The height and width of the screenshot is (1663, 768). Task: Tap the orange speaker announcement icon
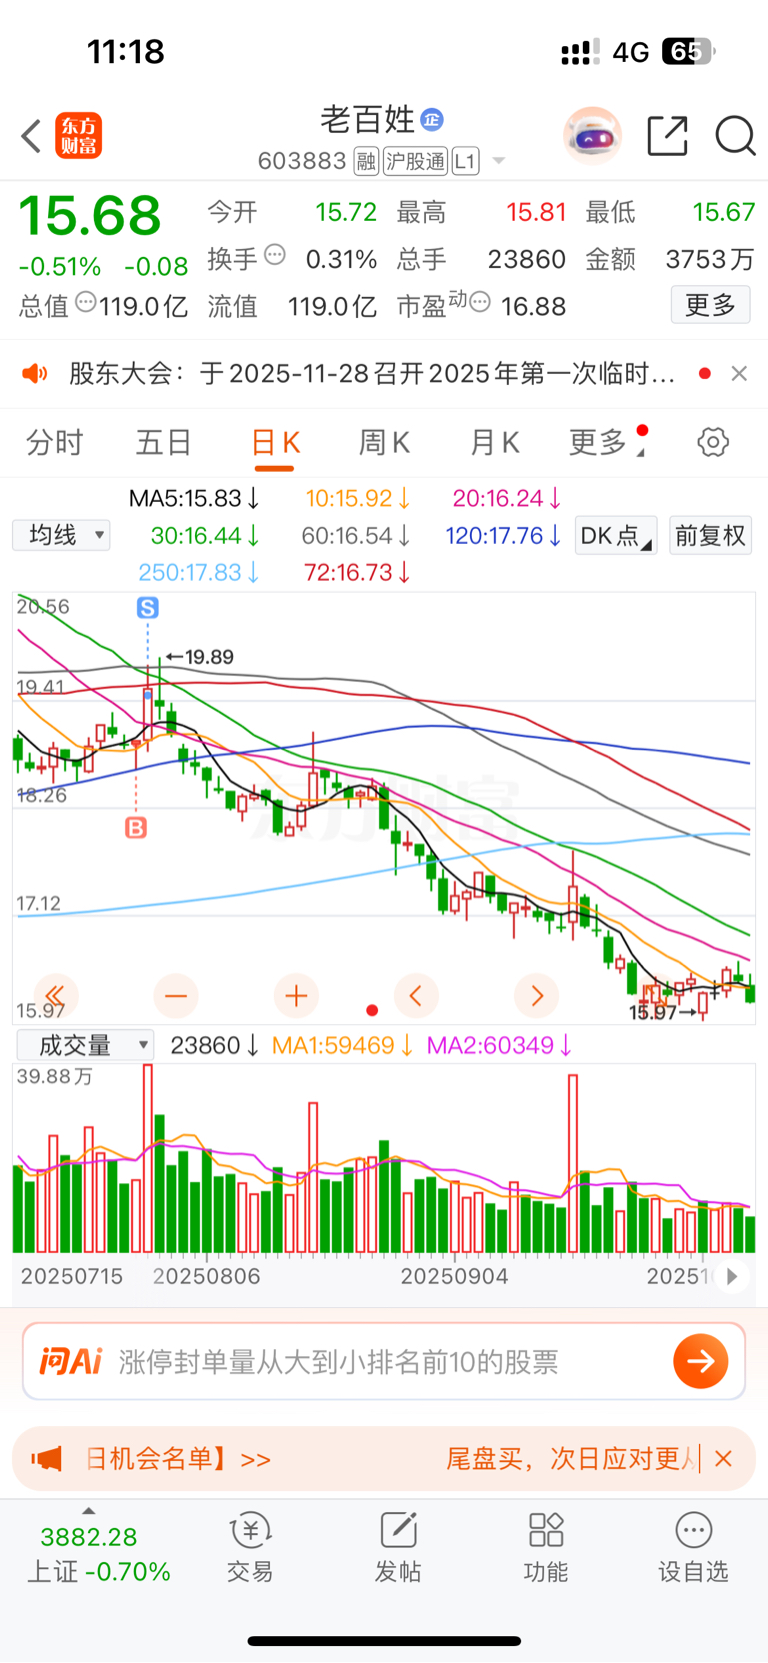pos(35,374)
